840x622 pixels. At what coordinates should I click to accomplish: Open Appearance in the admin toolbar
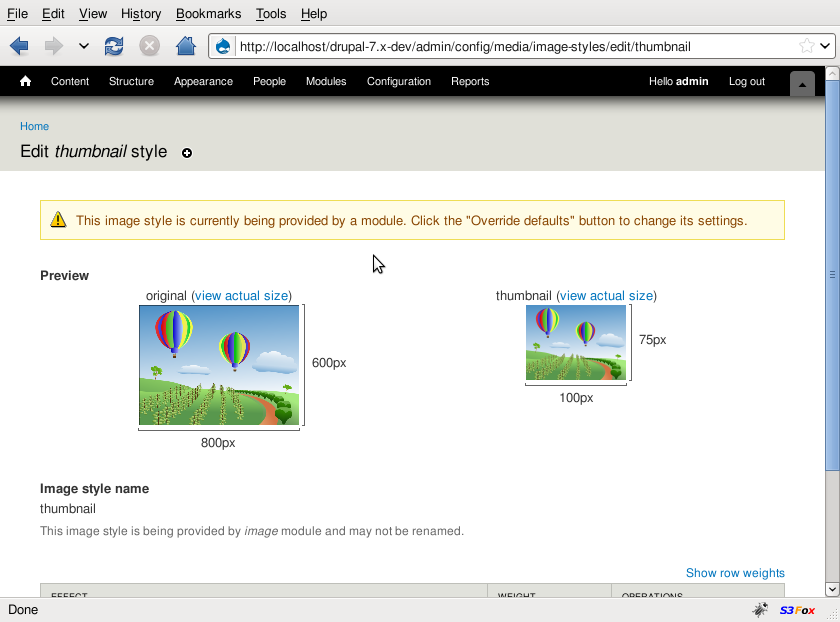pyautogui.click(x=203, y=81)
